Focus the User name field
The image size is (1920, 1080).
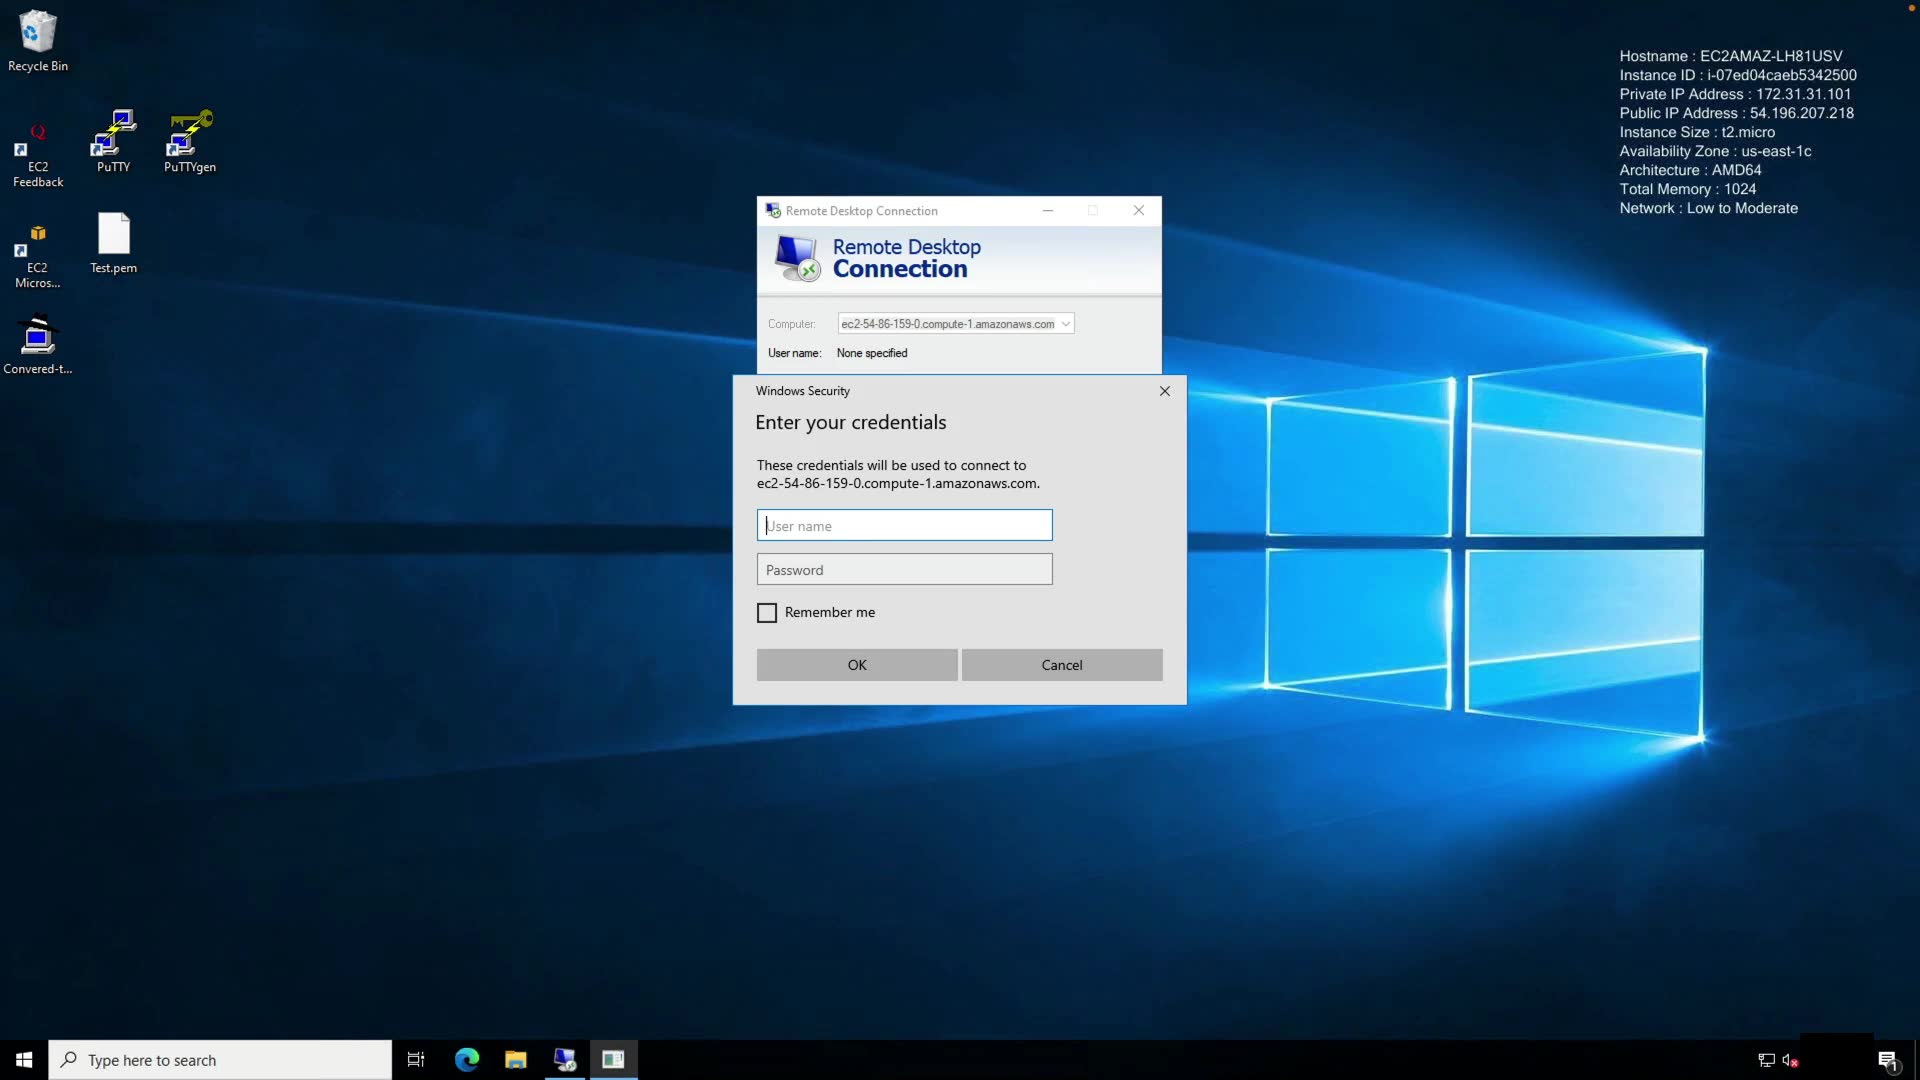tap(904, 526)
